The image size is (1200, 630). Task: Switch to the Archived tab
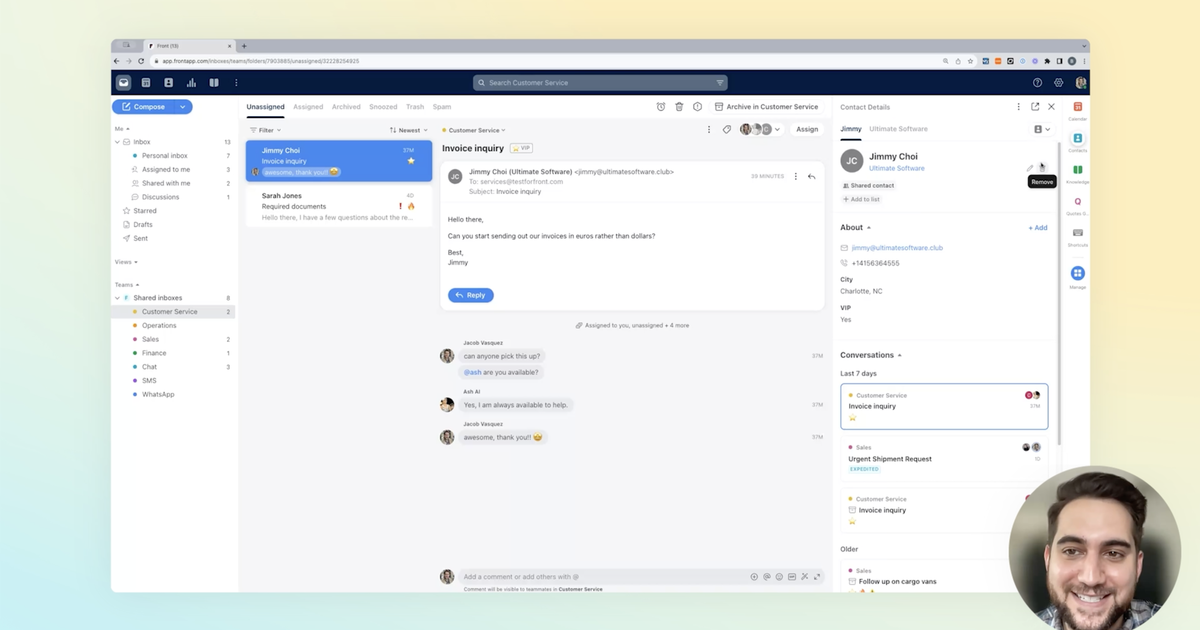tap(346, 107)
